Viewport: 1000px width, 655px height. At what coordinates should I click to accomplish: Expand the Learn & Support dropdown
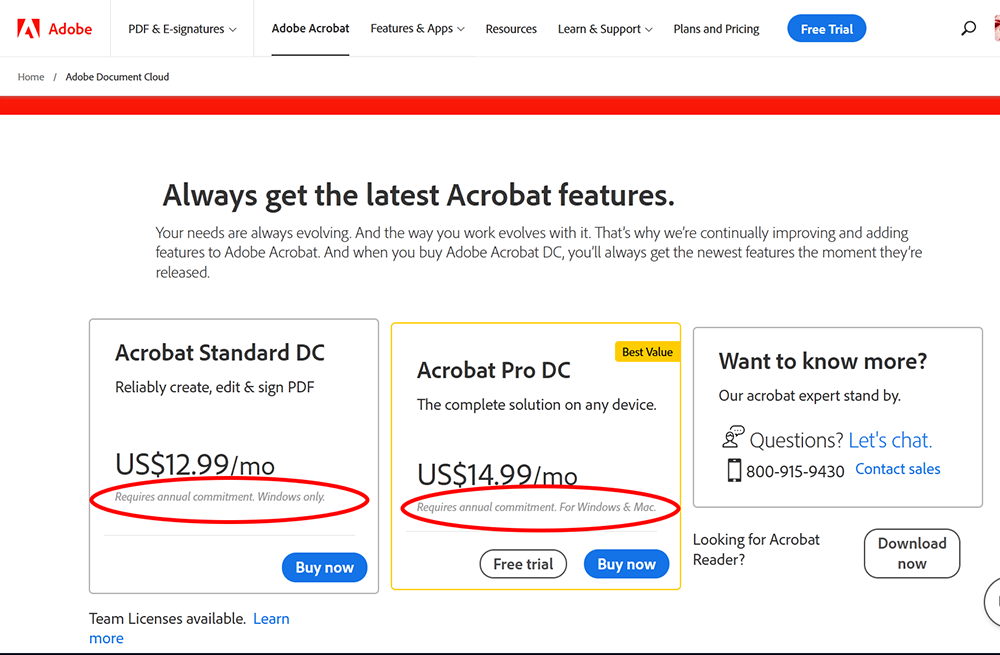coord(604,29)
